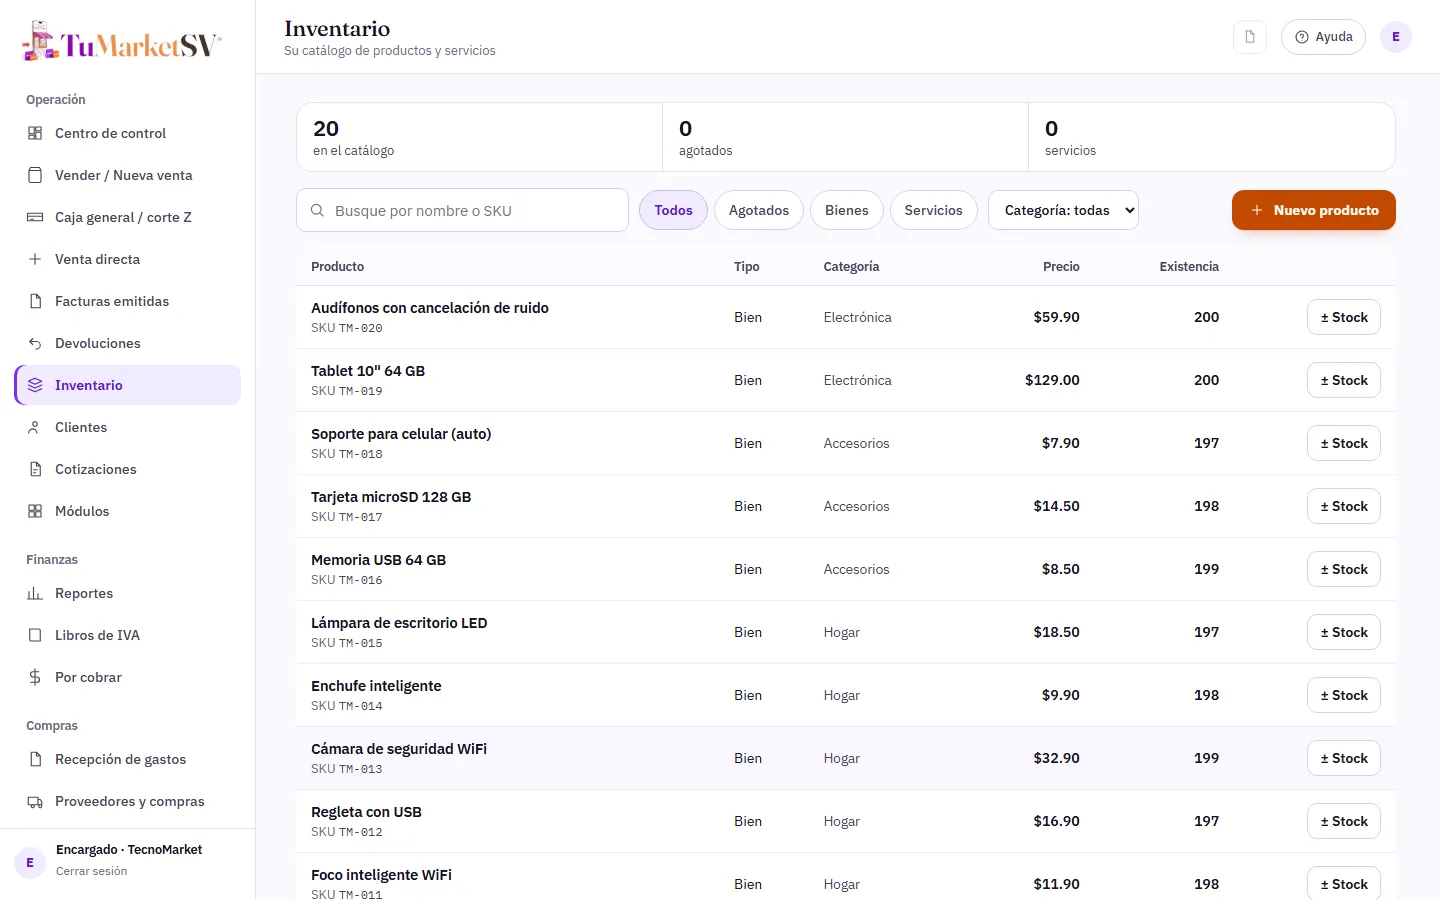Click the Proveedores y compras truck icon

pos(35,801)
